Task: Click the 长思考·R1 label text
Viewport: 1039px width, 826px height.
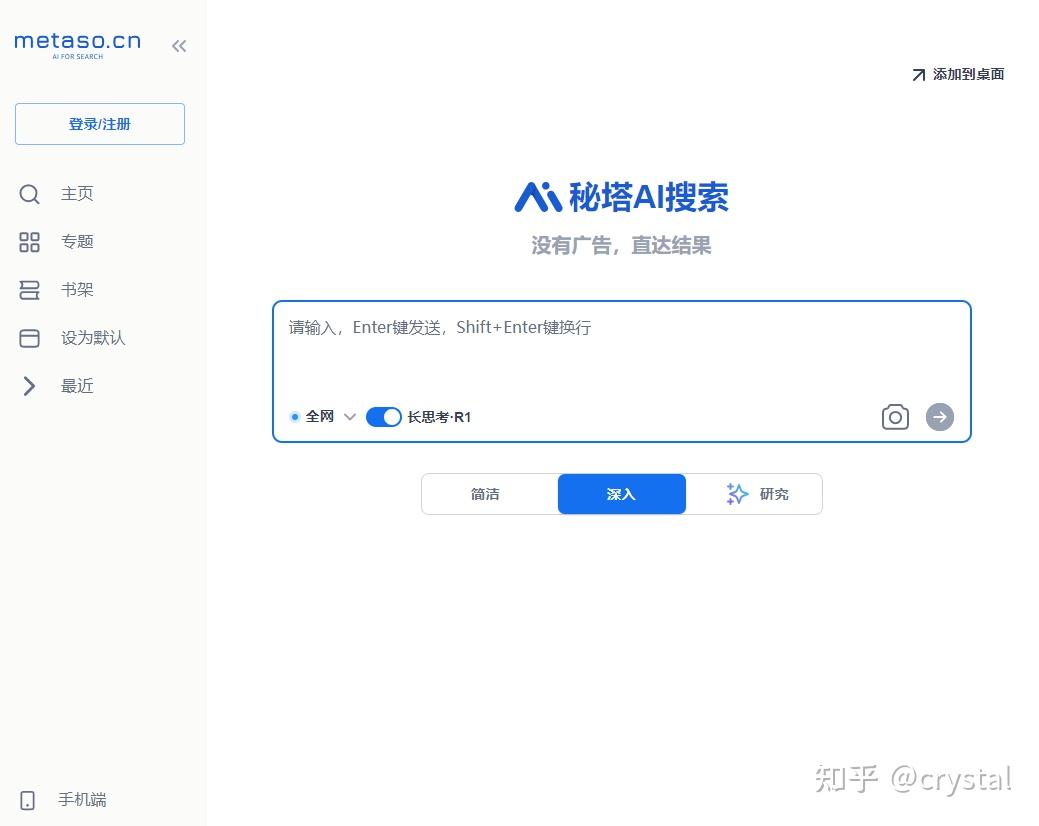Action: [439, 417]
